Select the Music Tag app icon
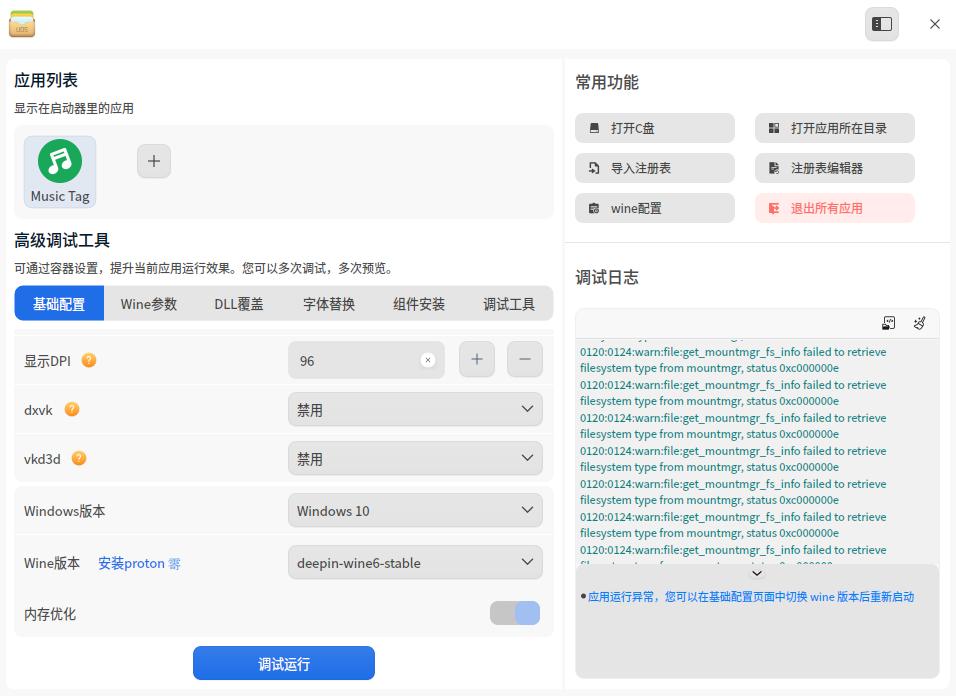The height and width of the screenshot is (696, 956). pyautogui.click(x=60, y=172)
